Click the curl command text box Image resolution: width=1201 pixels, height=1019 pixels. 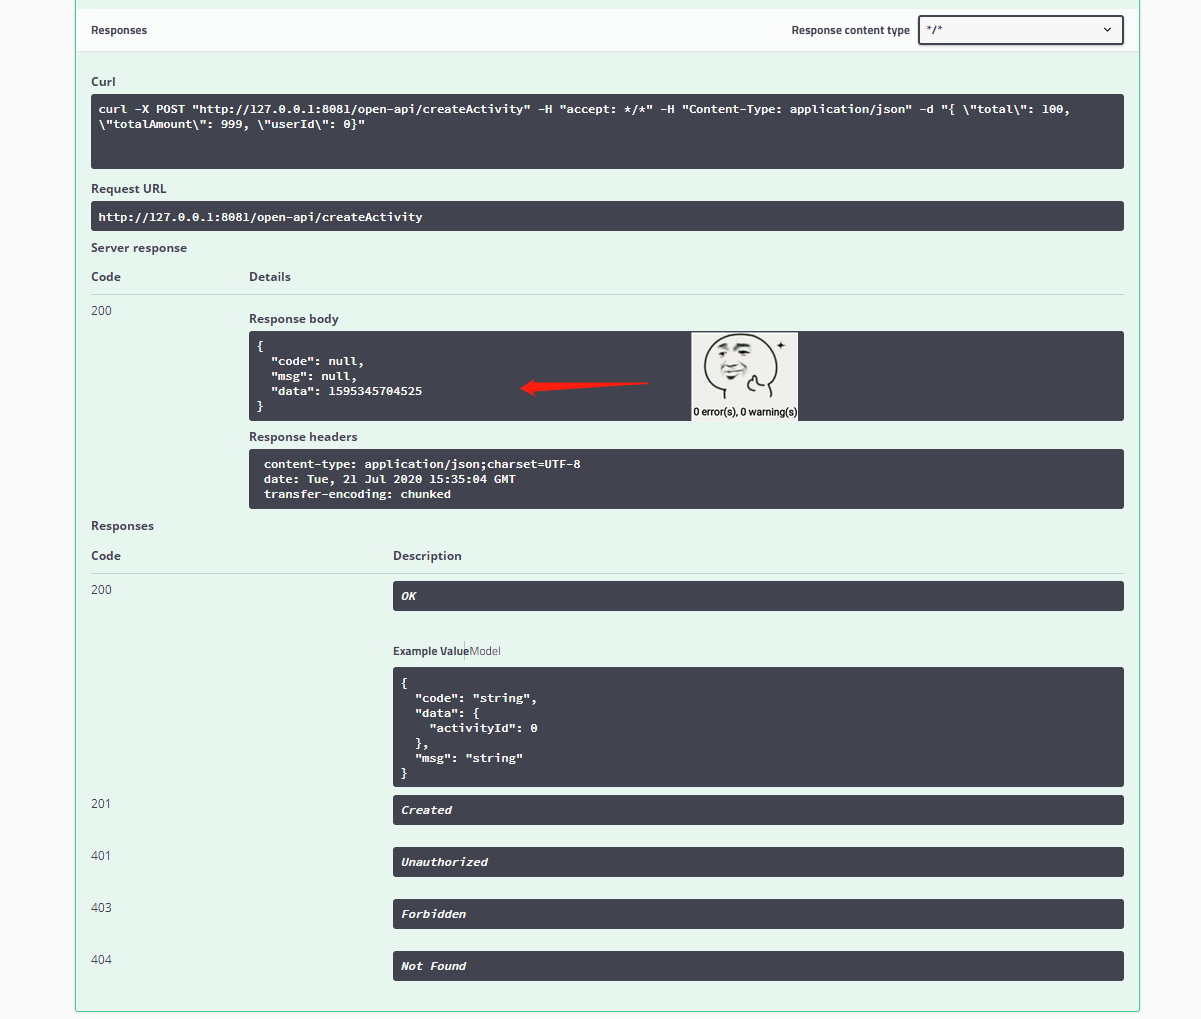pyautogui.click(x=607, y=131)
